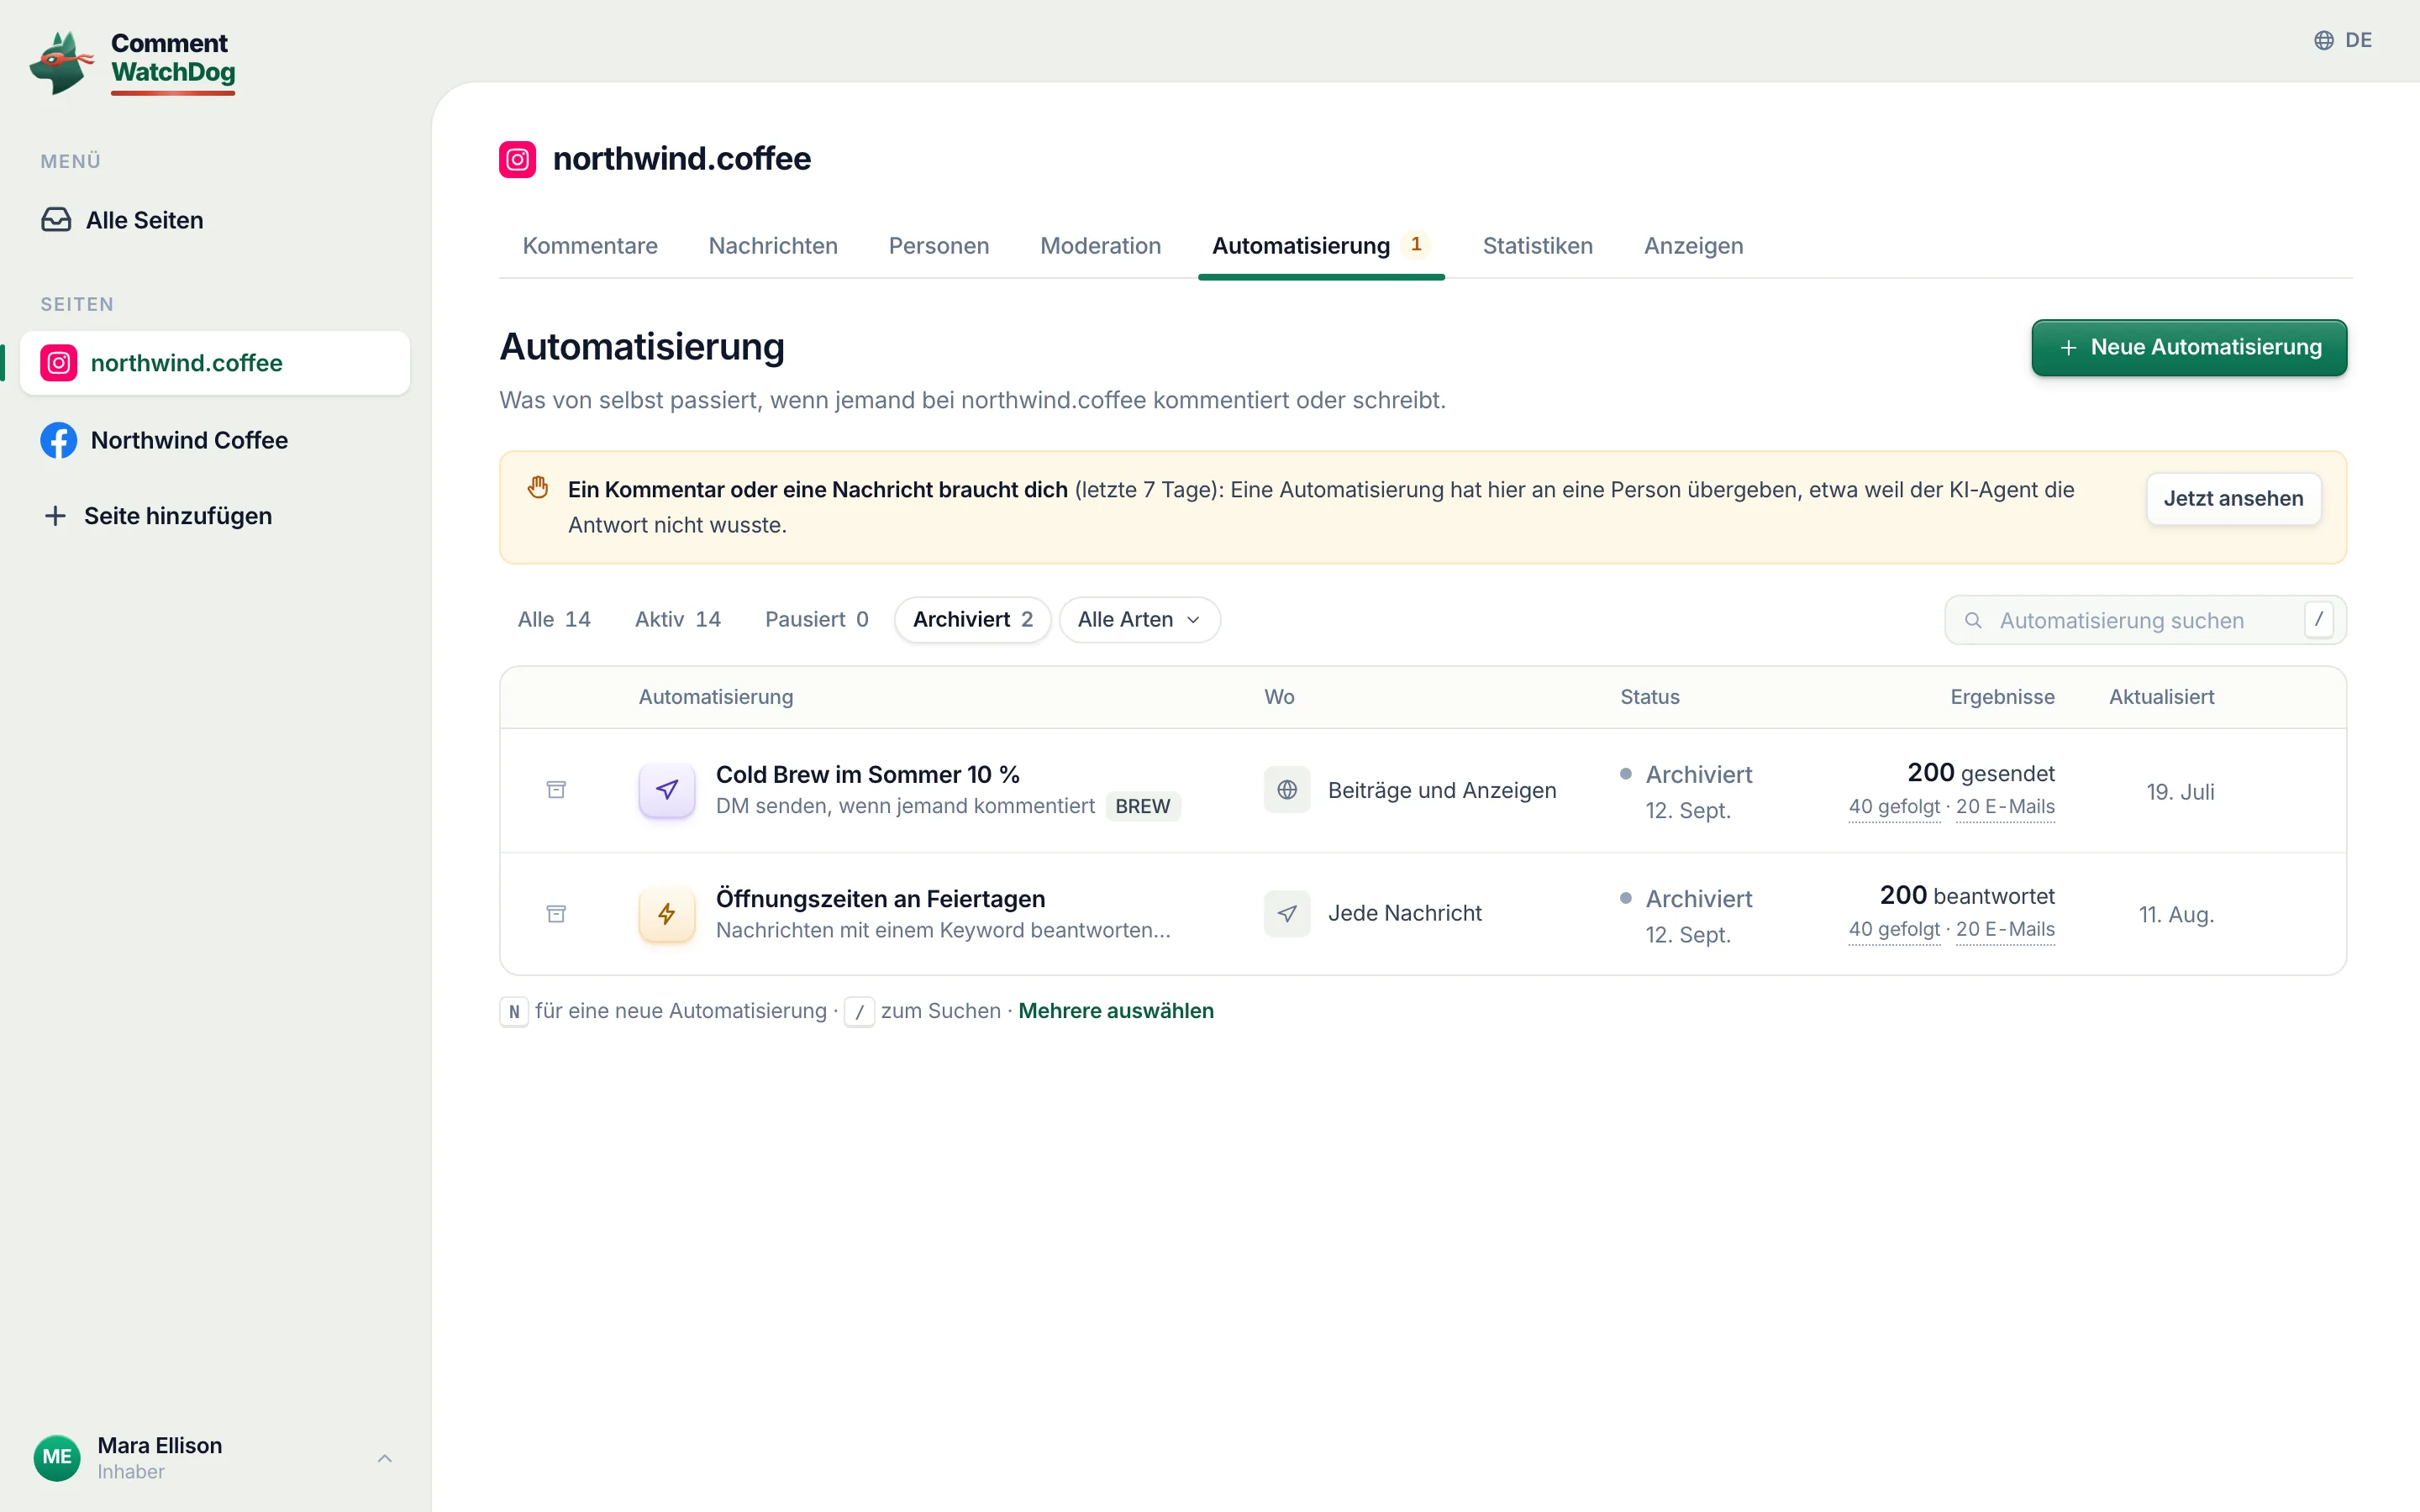Viewport: 2420px width, 1512px height.
Task: Click the Mehrere auswählen link
Action: pyautogui.click(x=1116, y=1011)
